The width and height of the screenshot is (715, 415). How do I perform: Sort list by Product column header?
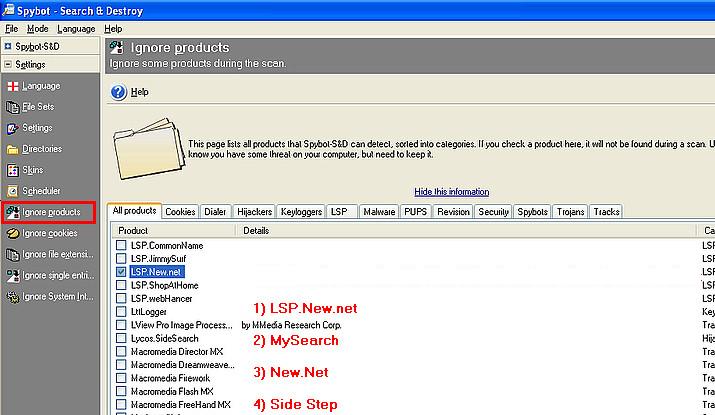click(174, 231)
